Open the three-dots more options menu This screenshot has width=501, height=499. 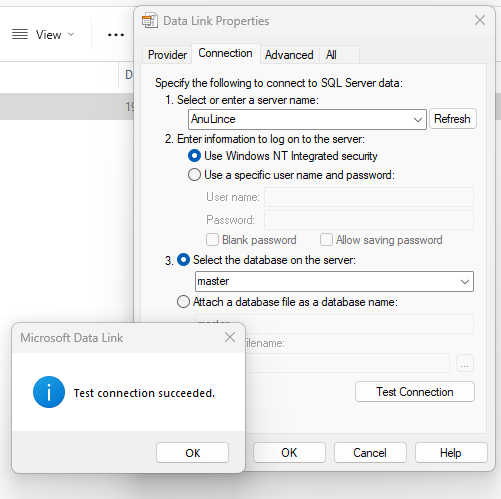116,35
